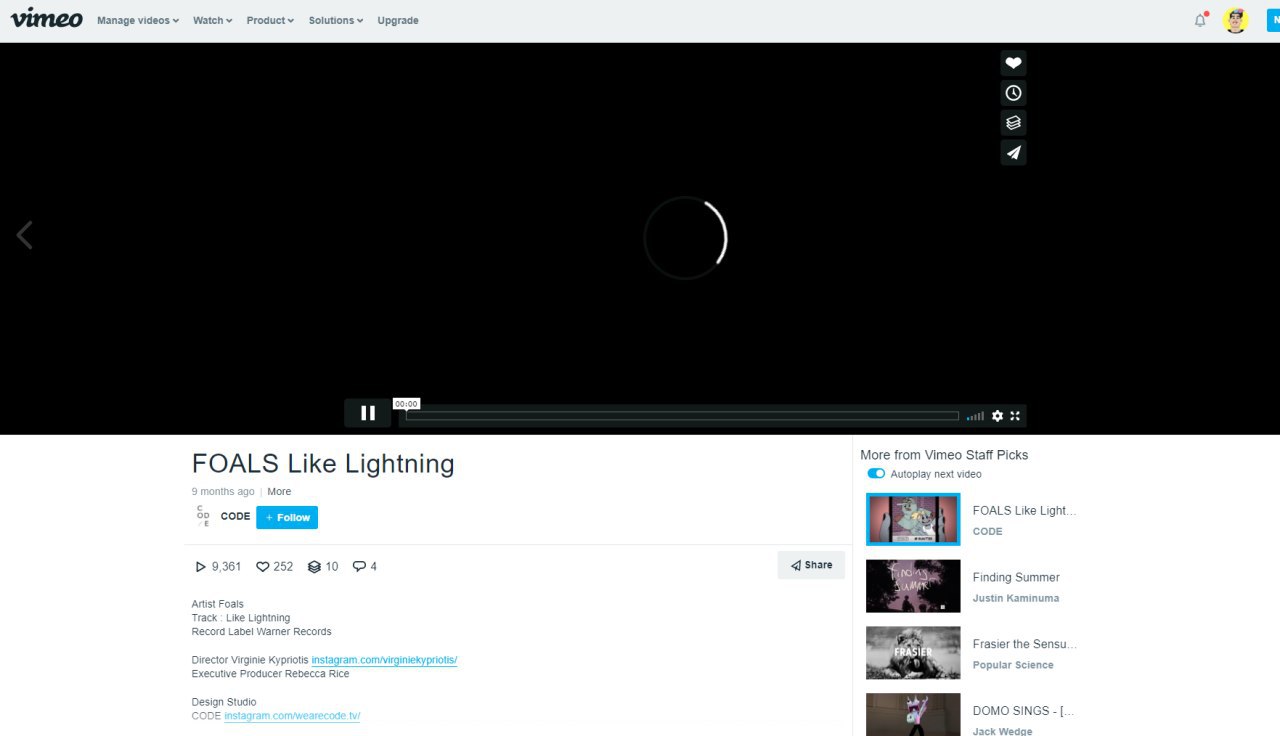Click the New video button at top right
The height and width of the screenshot is (736, 1280).
[1273, 20]
